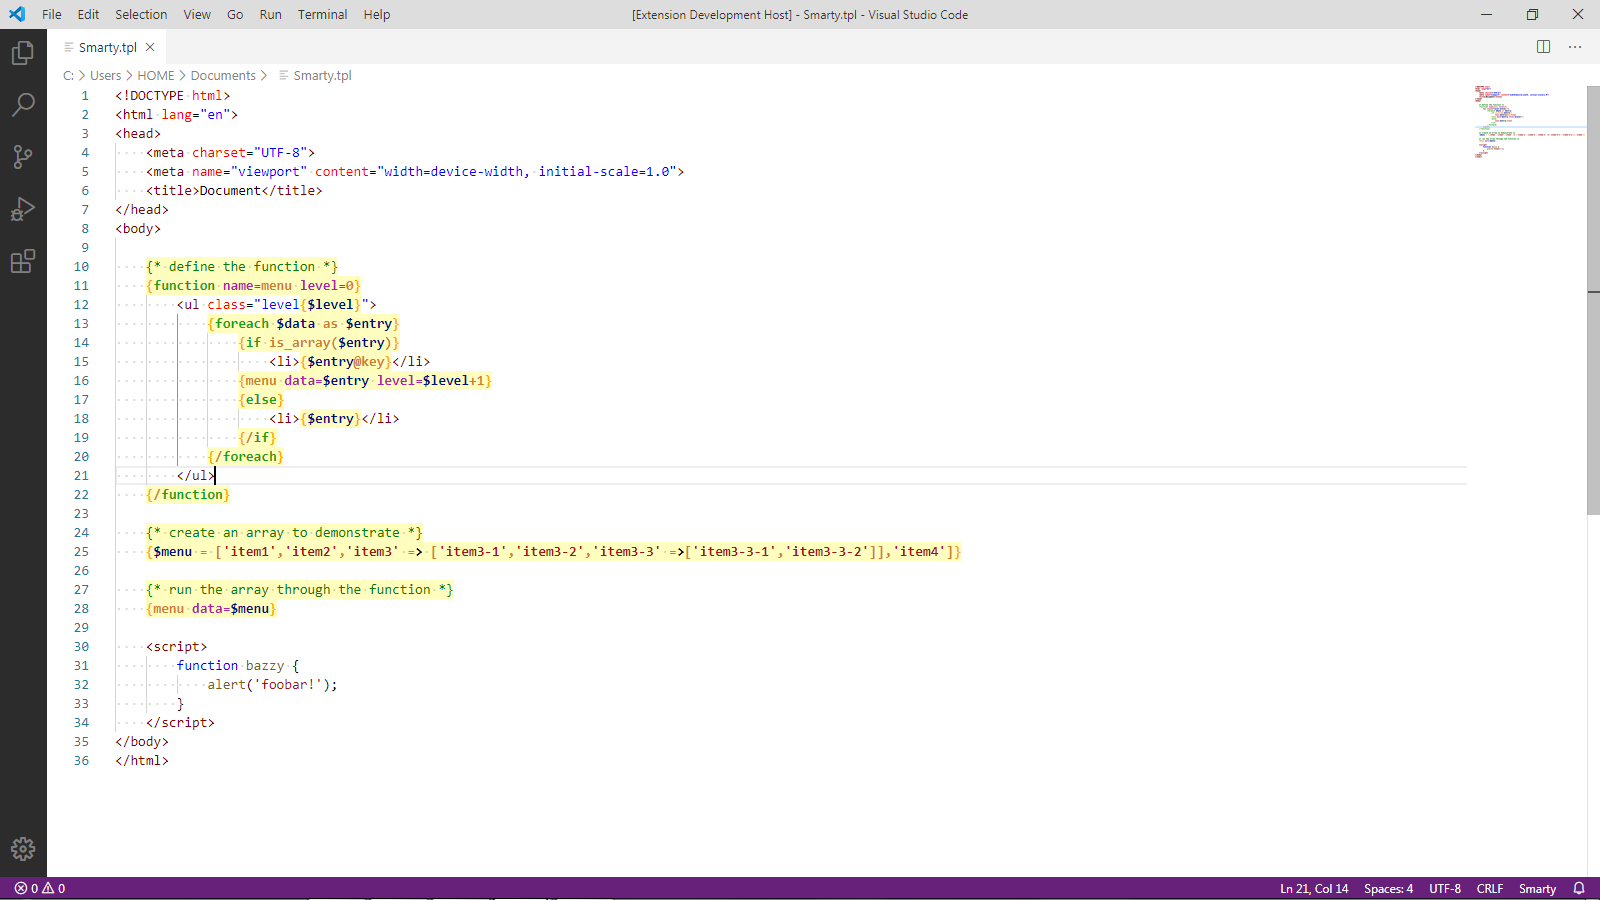Click the "<title>Document</title>" line
This screenshot has width=1600, height=900.
point(234,190)
